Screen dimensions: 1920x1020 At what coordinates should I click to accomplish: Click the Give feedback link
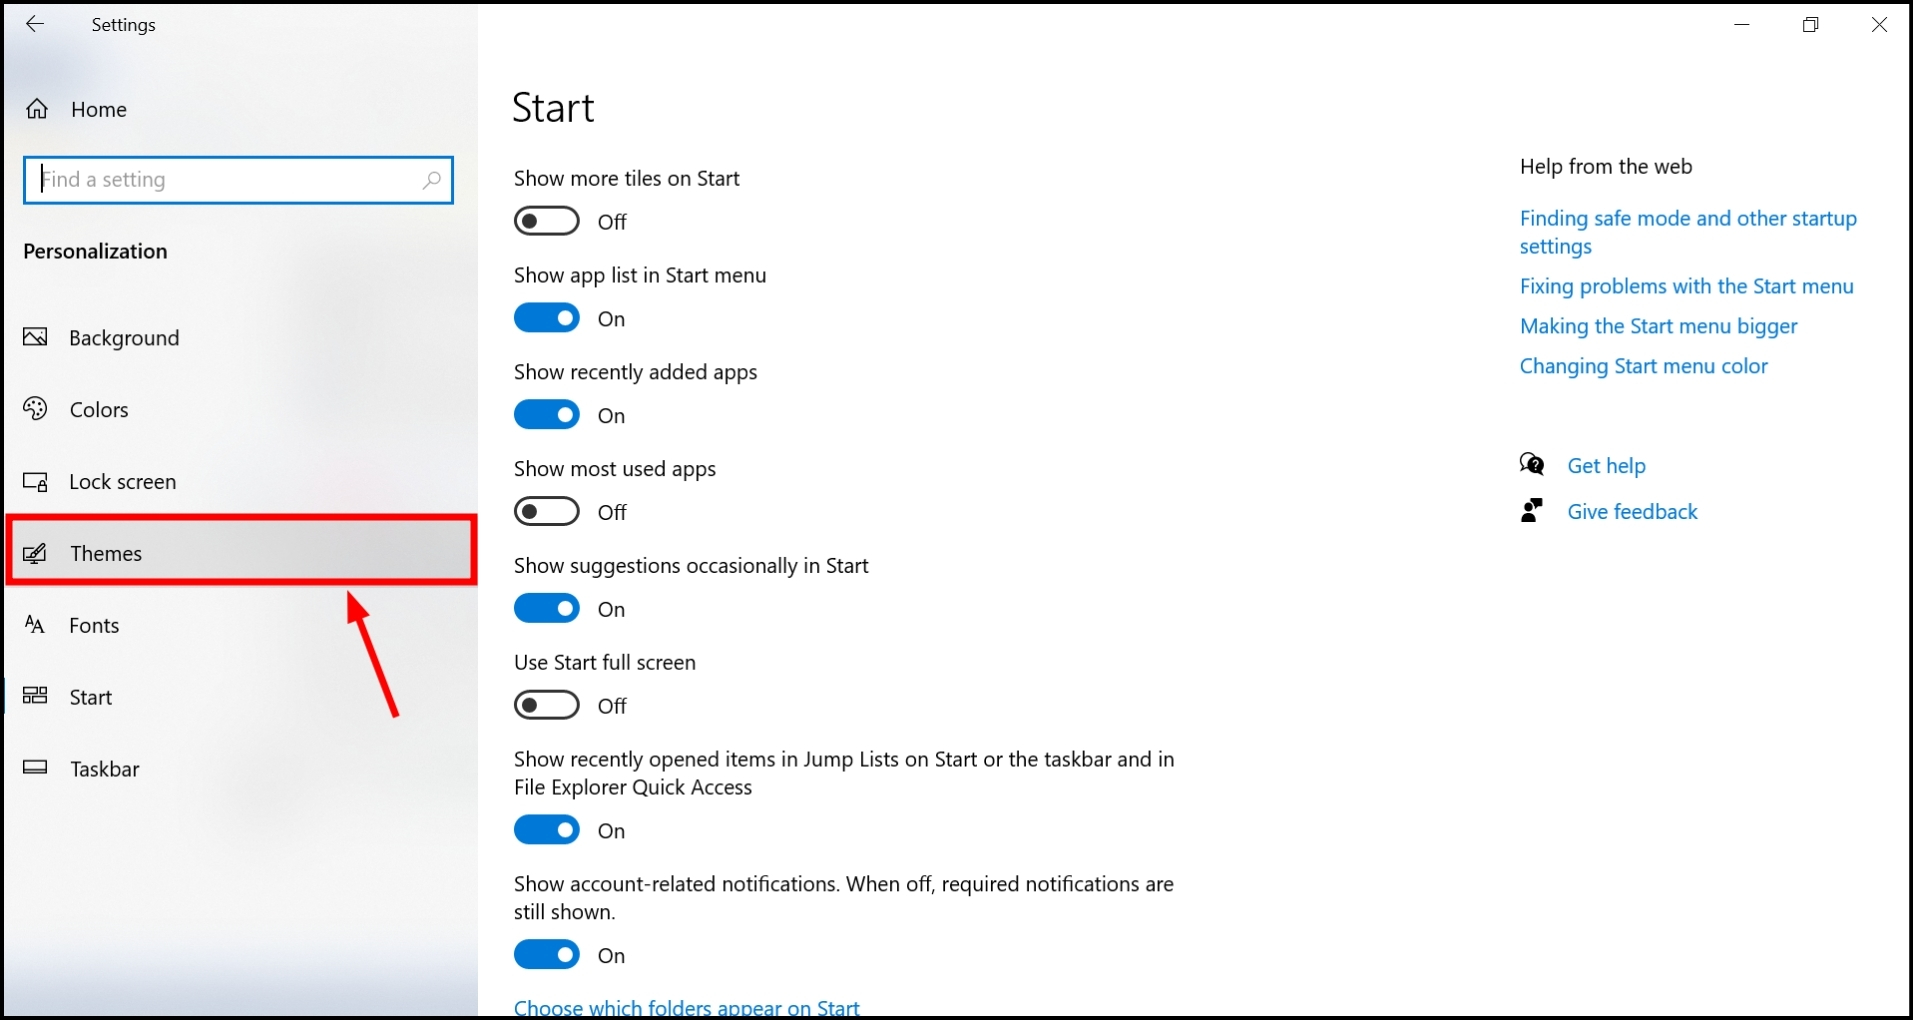tap(1632, 512)
